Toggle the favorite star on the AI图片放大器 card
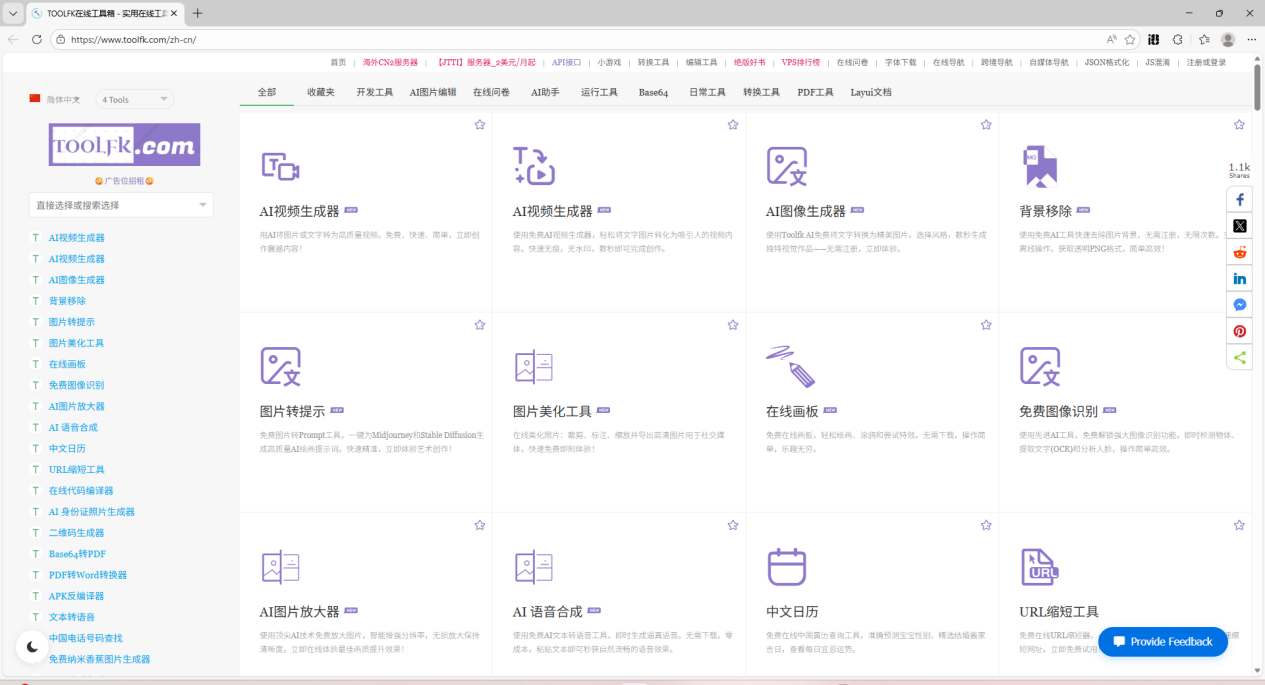The height and width of the screenshot is (685, 1265). pyautogui.click(x=480, y=525)
